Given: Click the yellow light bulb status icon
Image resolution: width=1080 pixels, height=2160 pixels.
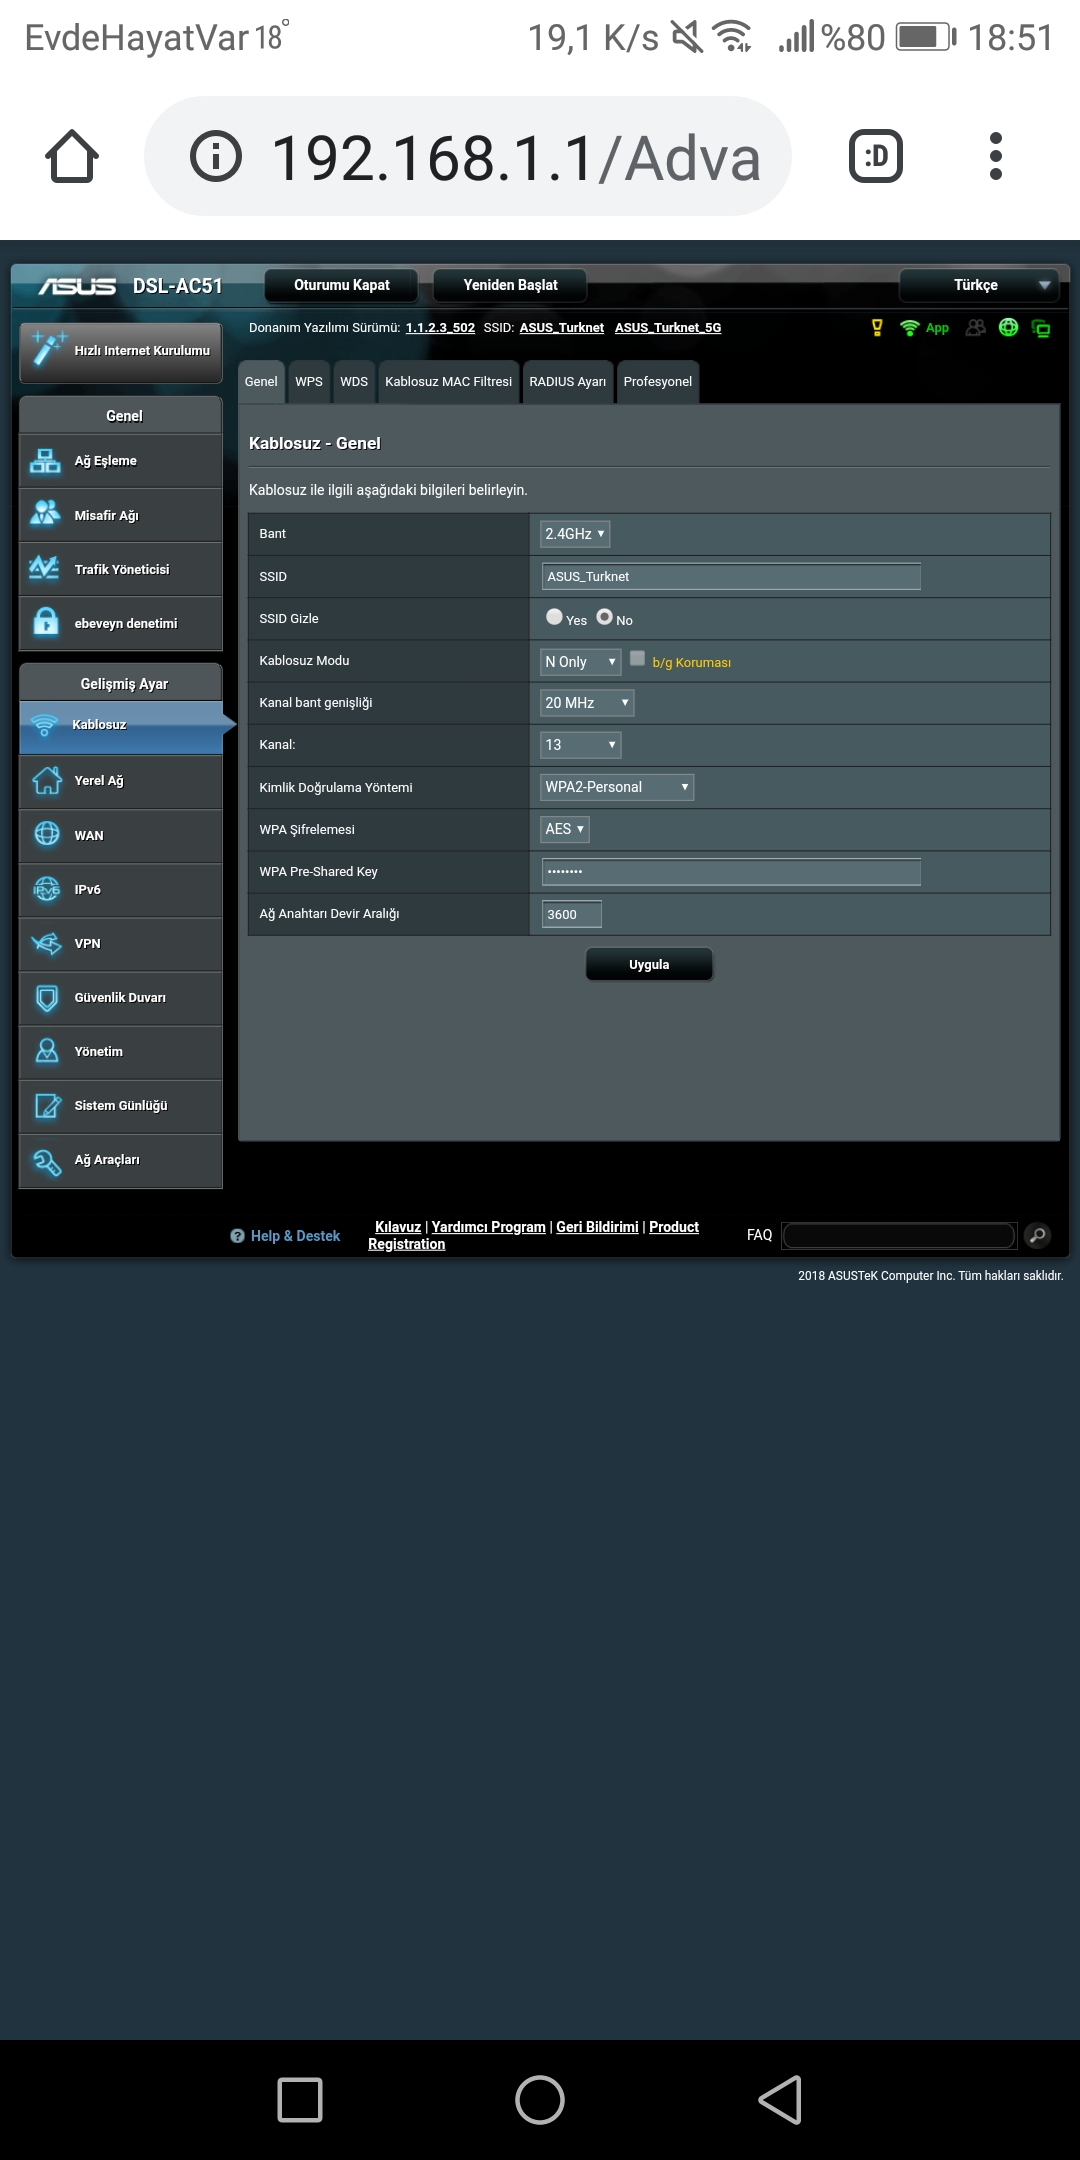Looking at the screenshot, I should 877,327.
